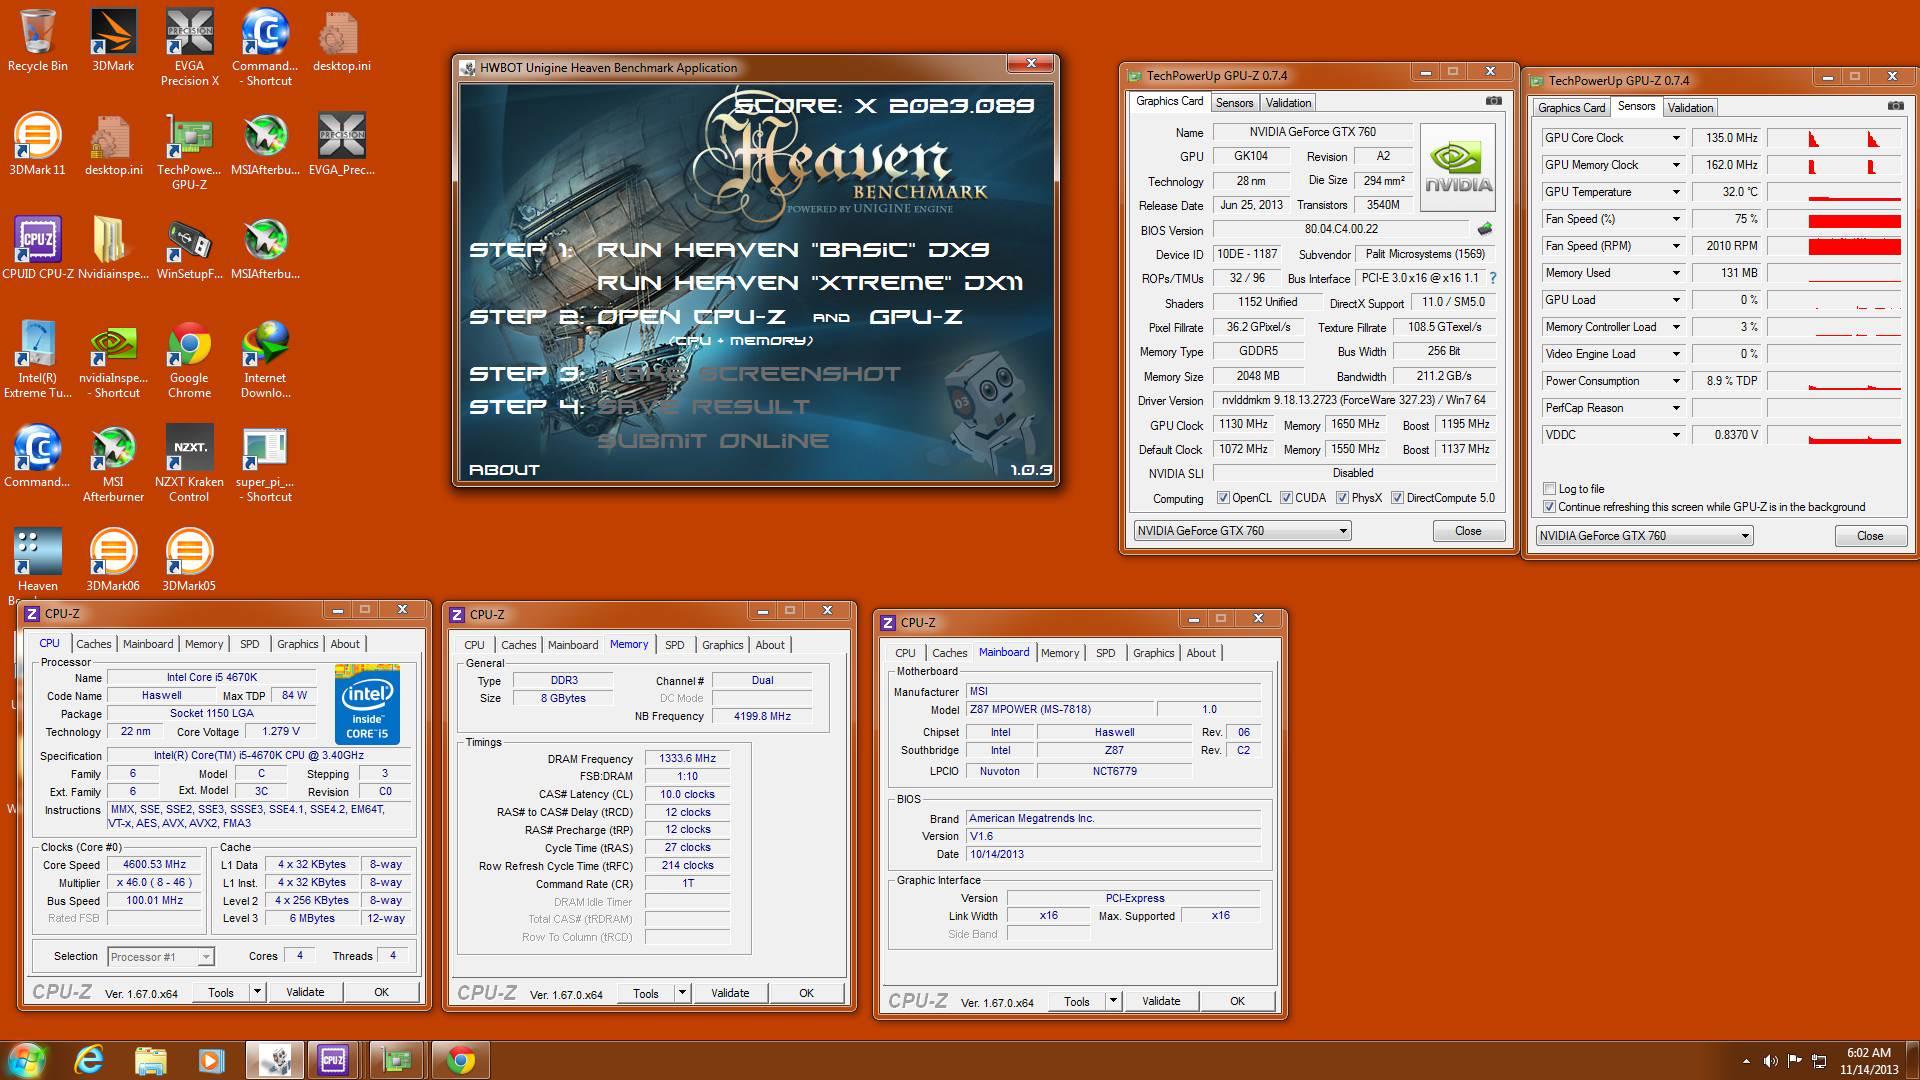Image resolution: width=1920 pixels, height=1080 pixels.
Task: Click Run Heaven "Xtreme" DX11
Action: pyautogui.click(x=810, y=283)
